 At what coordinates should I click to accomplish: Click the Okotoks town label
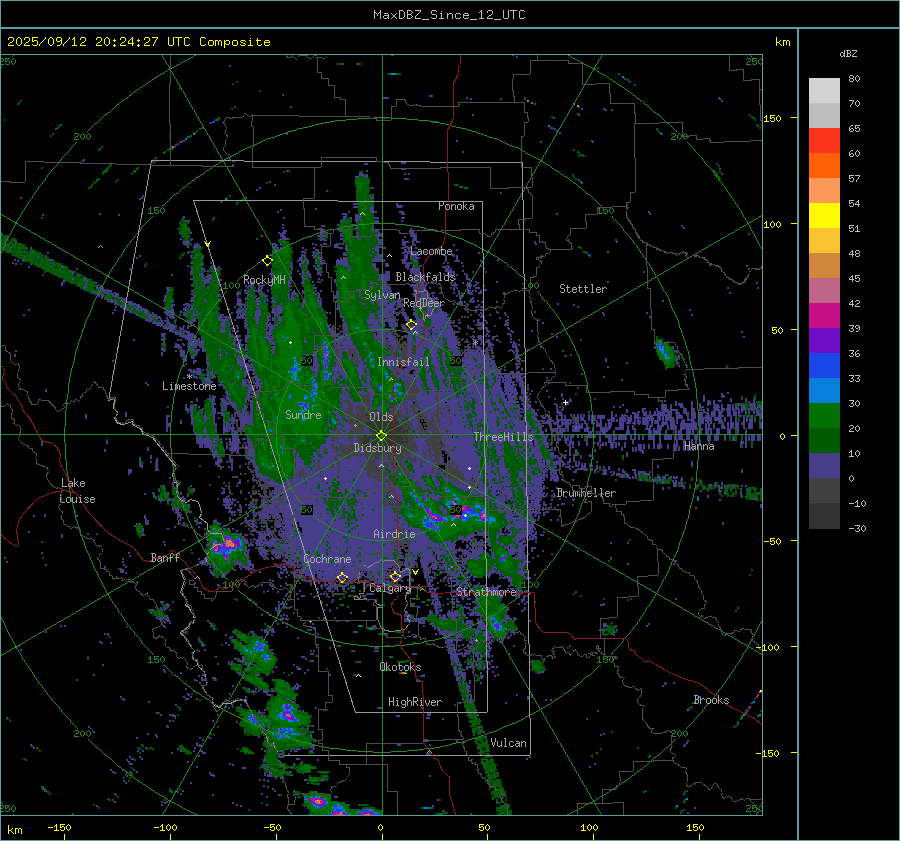[x=400, y=667]
